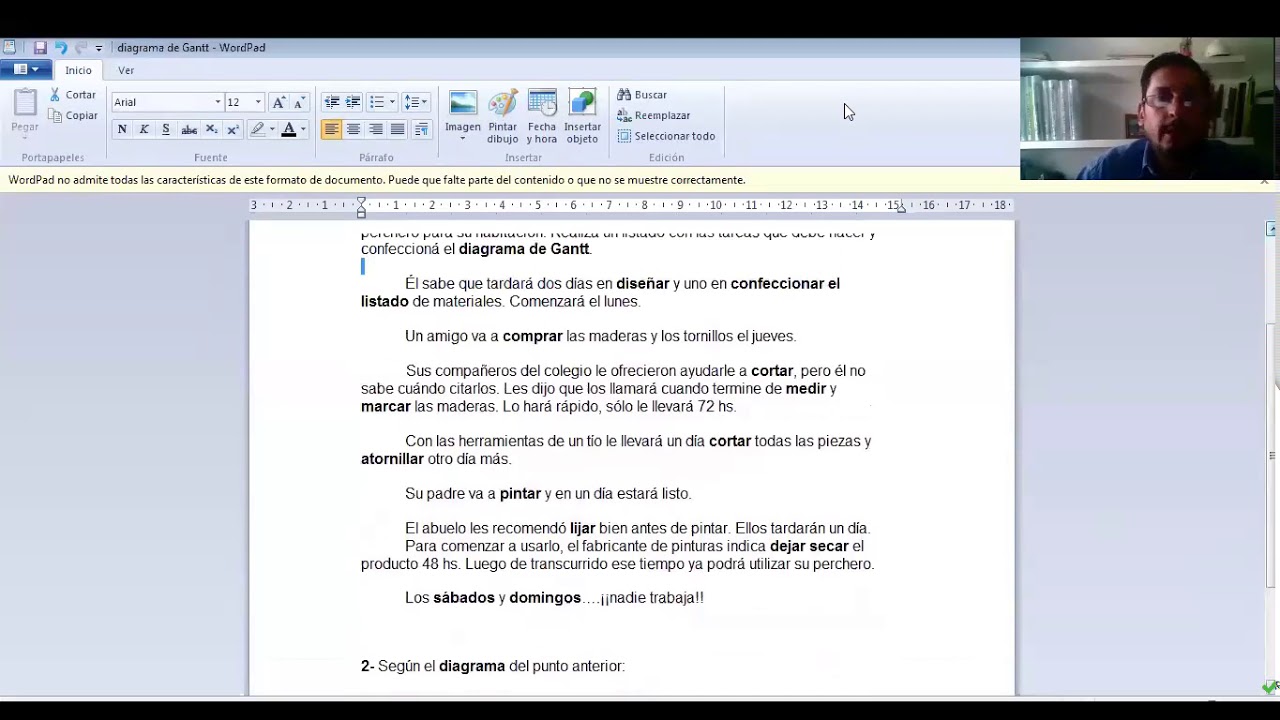Toggle italic (K) formatting

144,129
